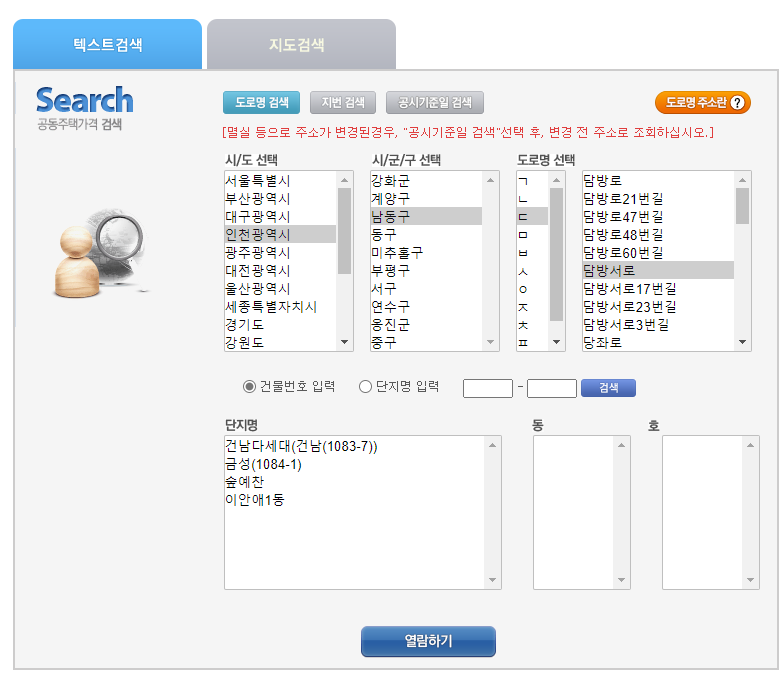The height and width of the screenshot is (677, 782).
Task: Click the first building number input field
Action: (488, 388)
